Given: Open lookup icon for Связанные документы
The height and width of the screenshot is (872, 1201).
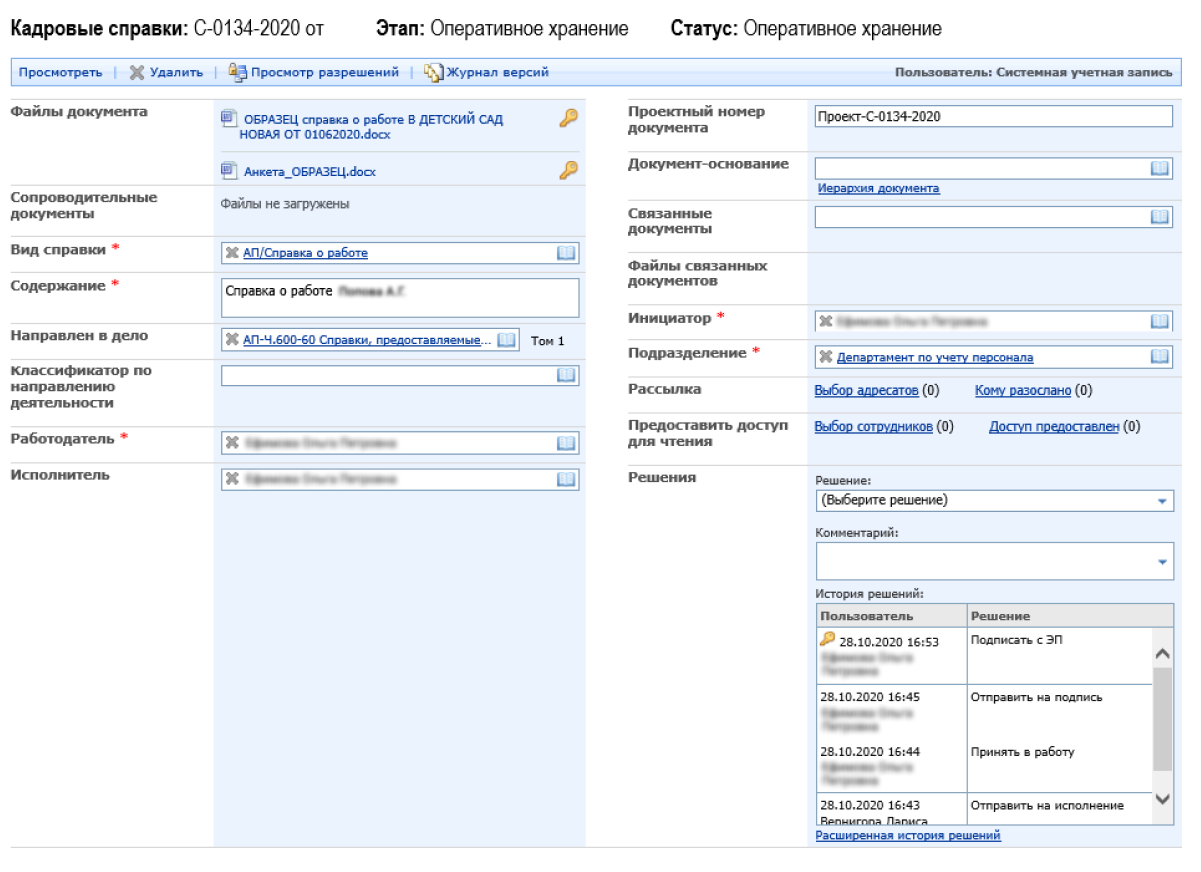Looking at the screenshot, I should [1160, 216].
